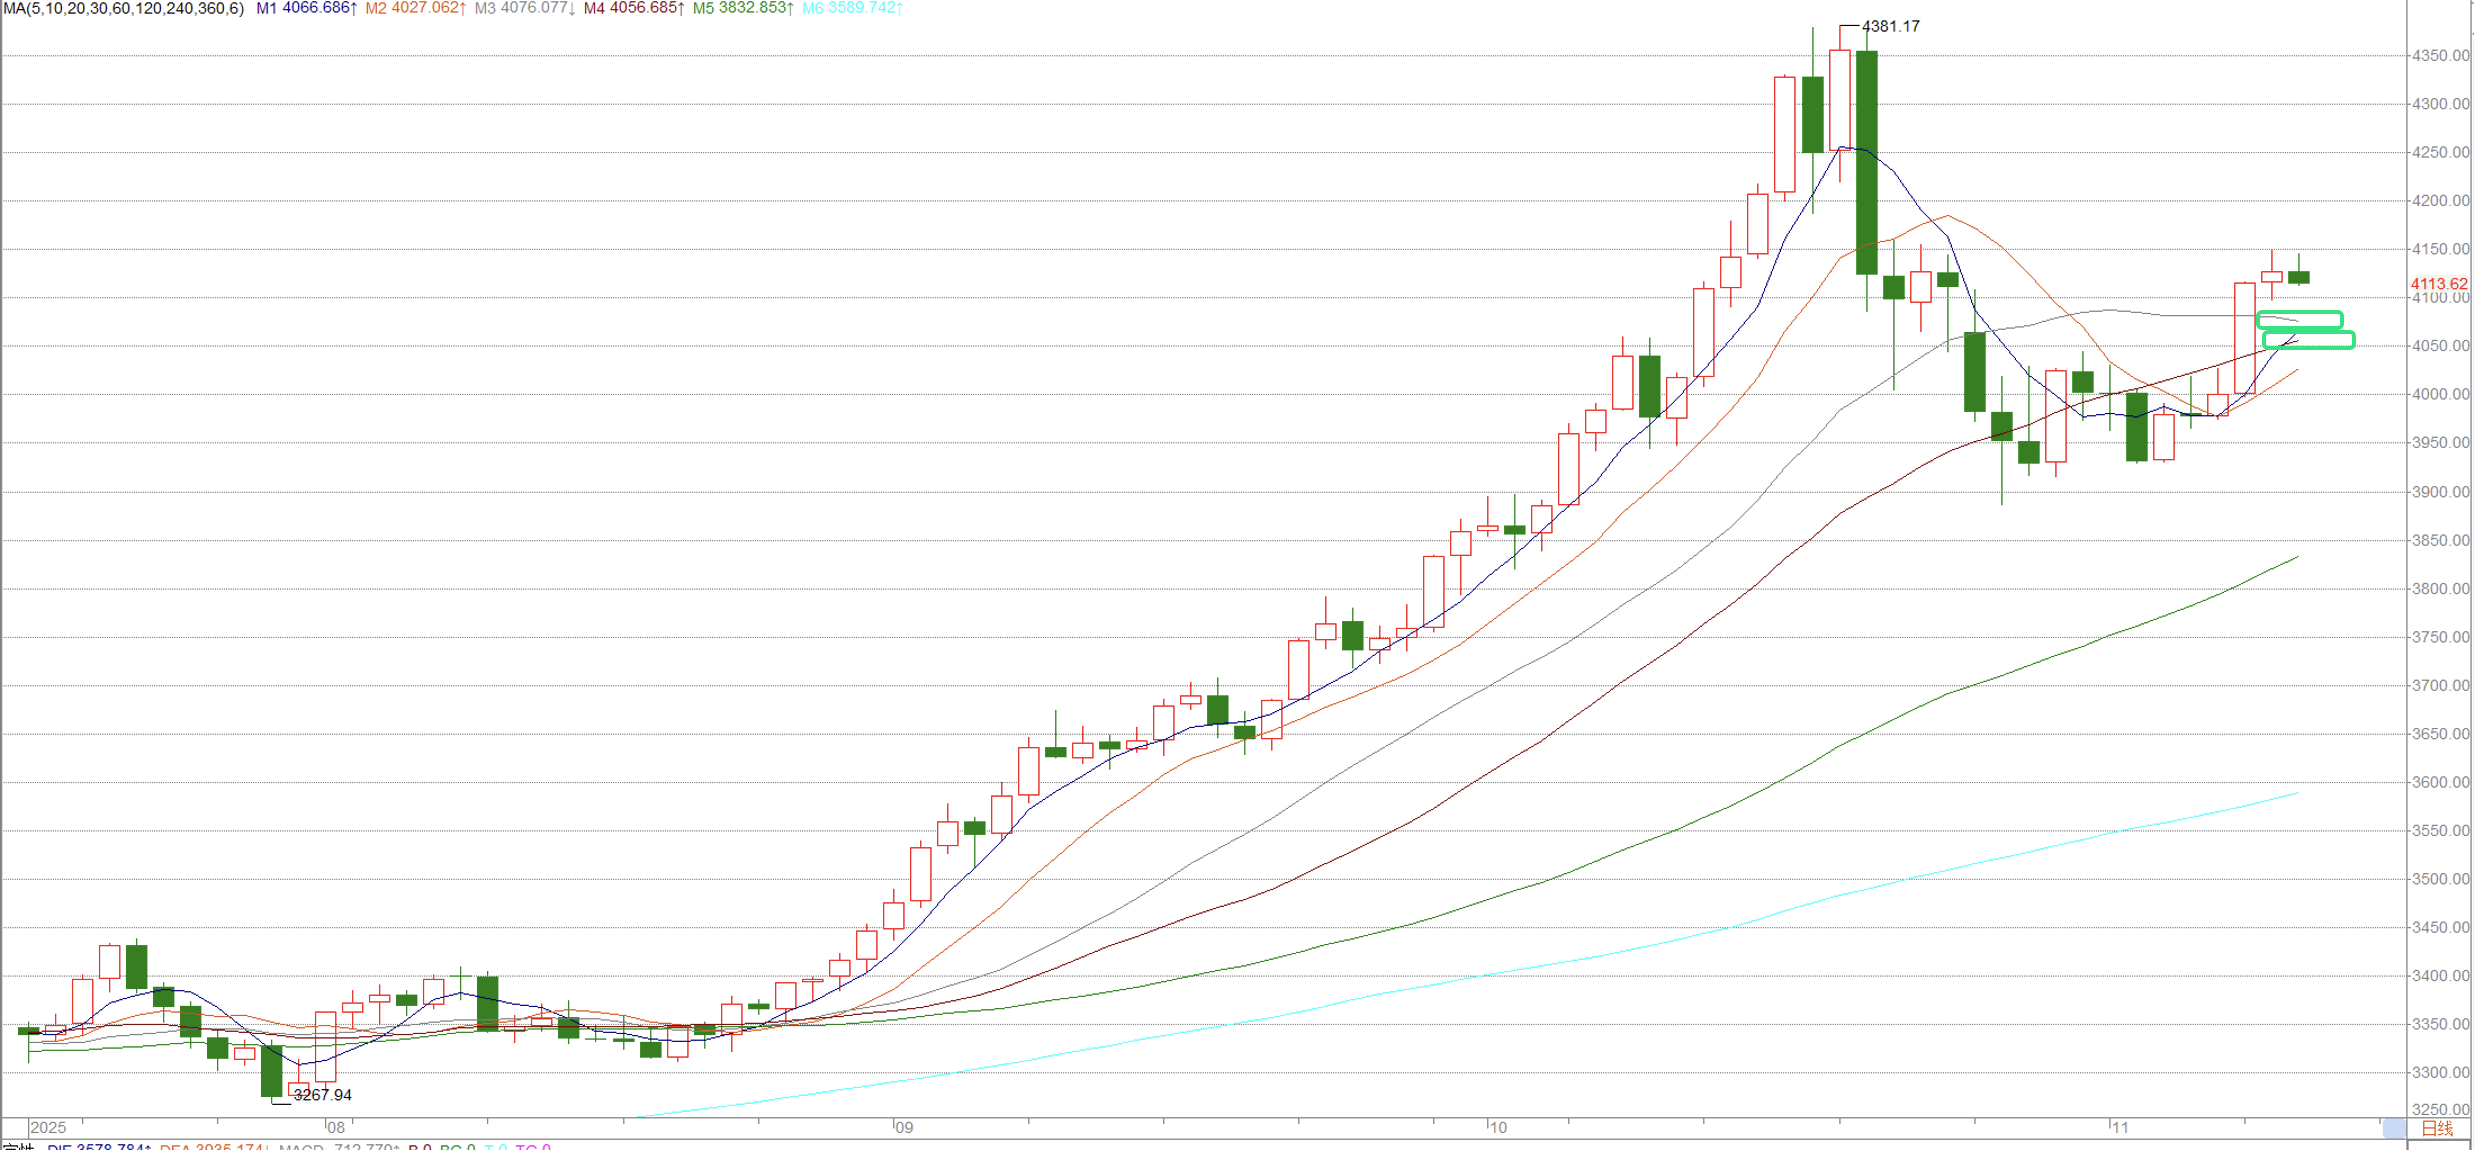Click the 3267.94 low price marker
The image size is (2474, 1150).
click(322, 1095)
